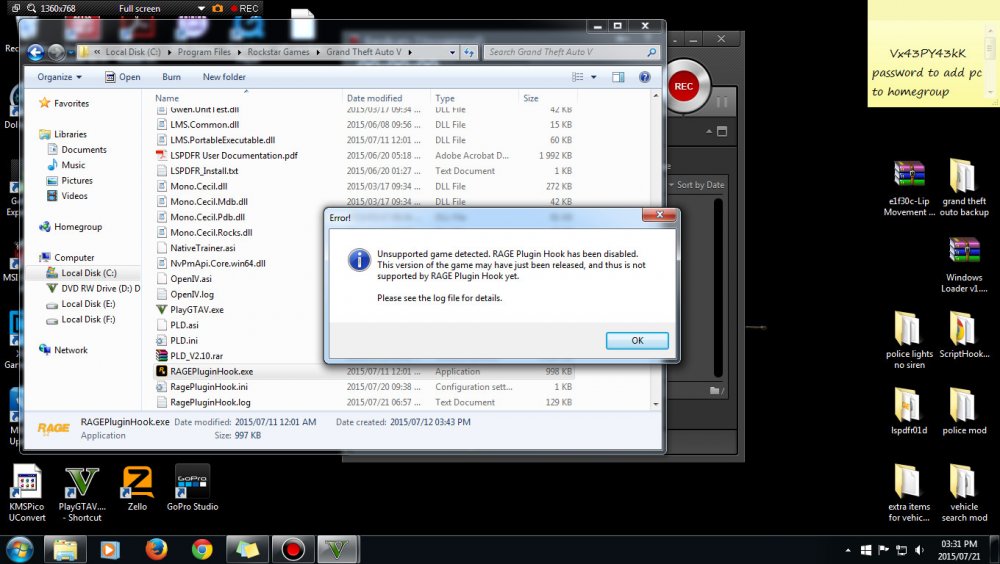The image size is (1000, 564).
Task: Open Explorer's help icon
Action: tap(645, 77)
